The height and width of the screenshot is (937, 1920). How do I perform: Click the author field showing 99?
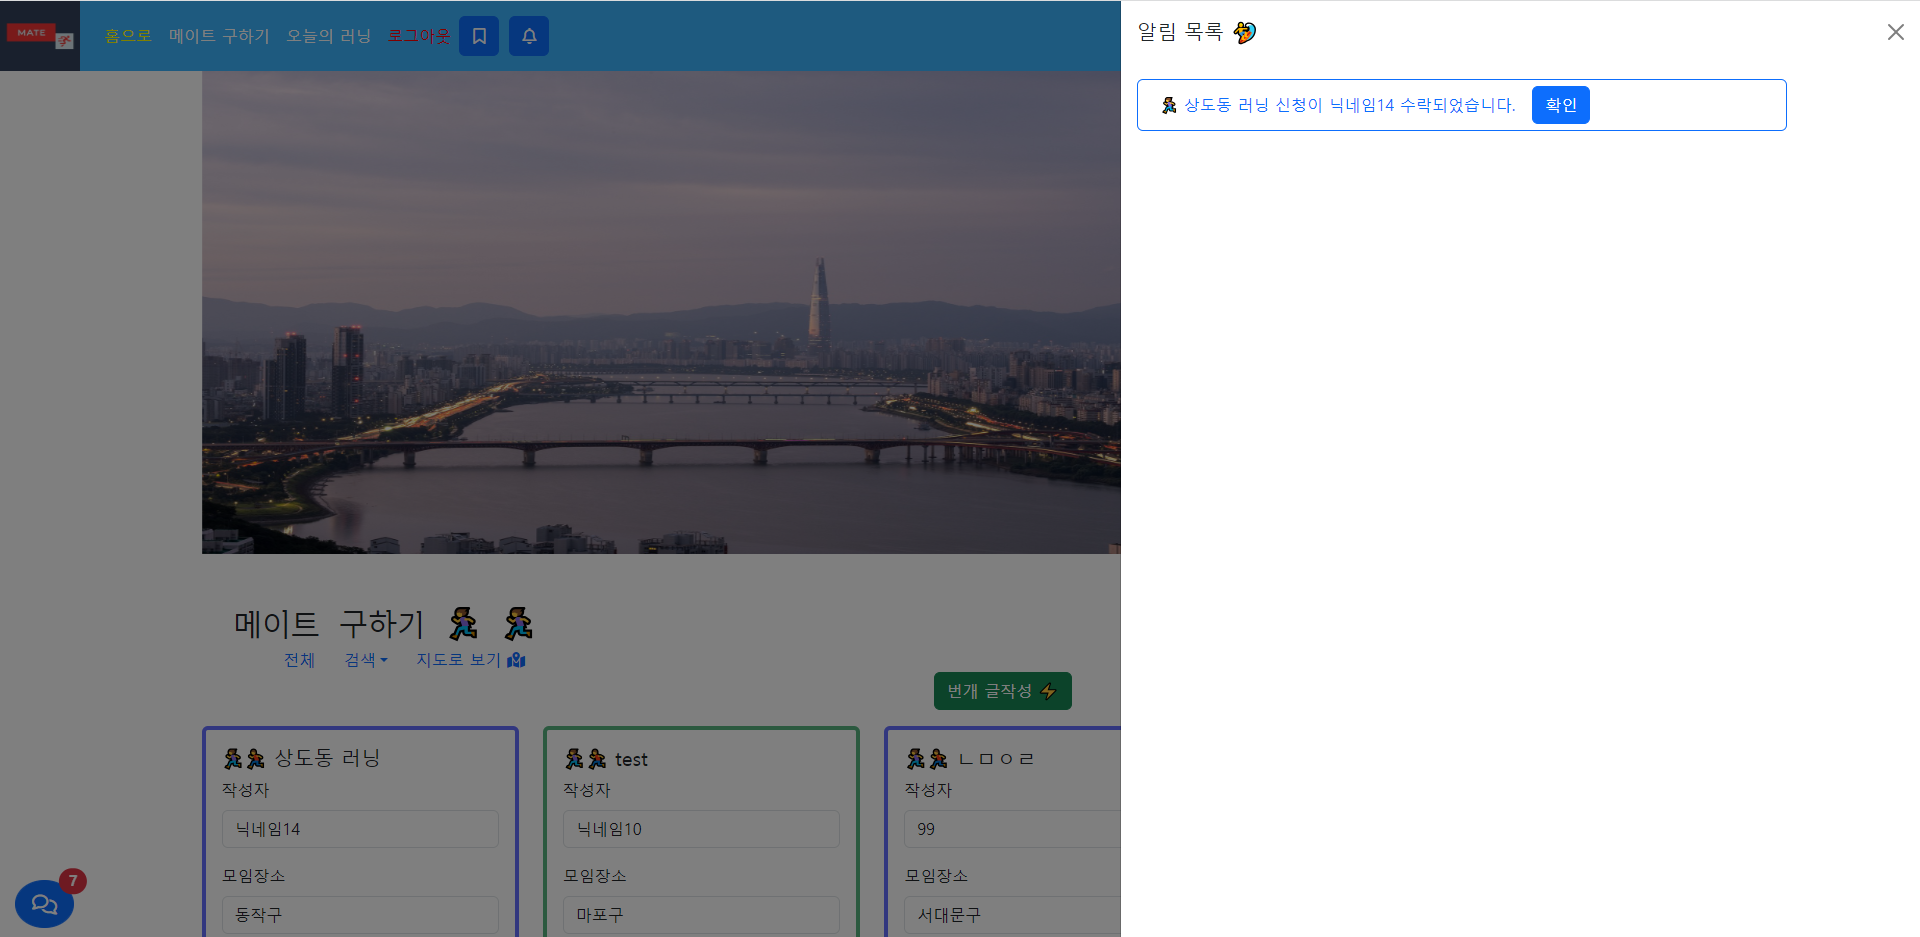tap(1012, 829)
